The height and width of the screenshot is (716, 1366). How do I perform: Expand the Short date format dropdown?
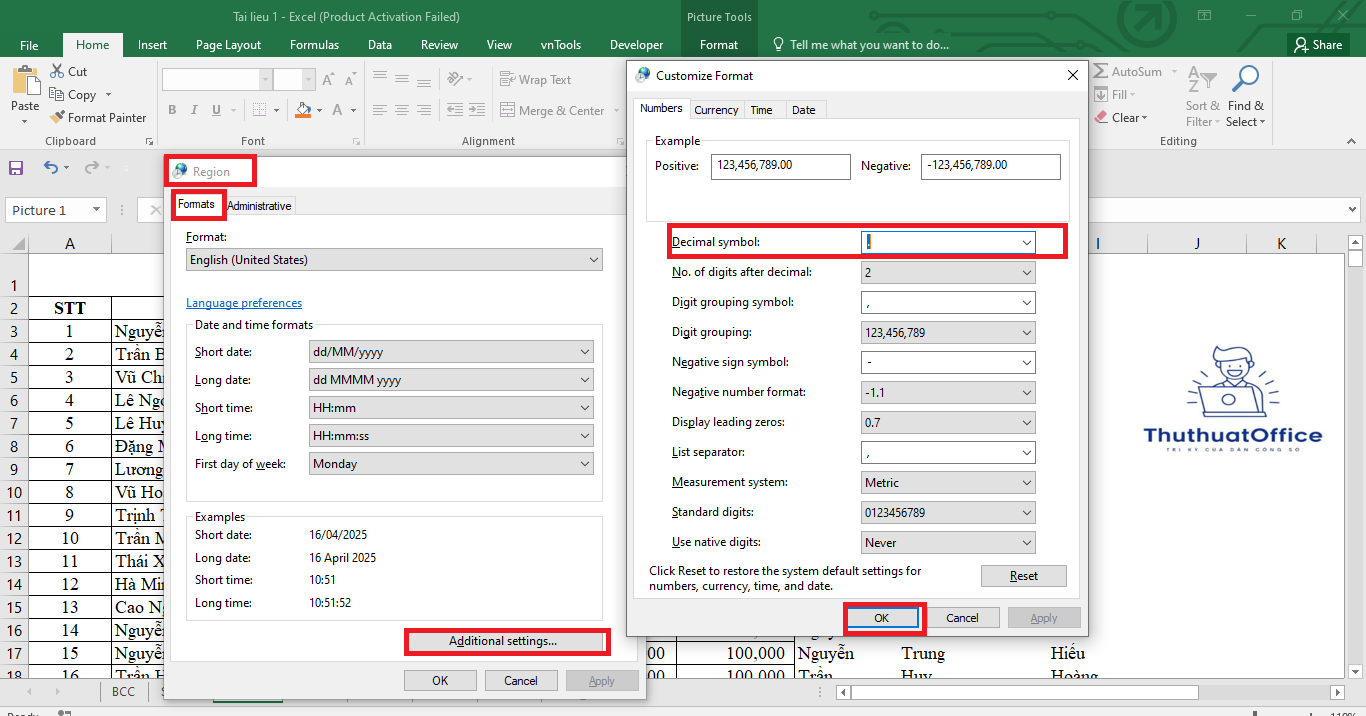click(584, 352)
